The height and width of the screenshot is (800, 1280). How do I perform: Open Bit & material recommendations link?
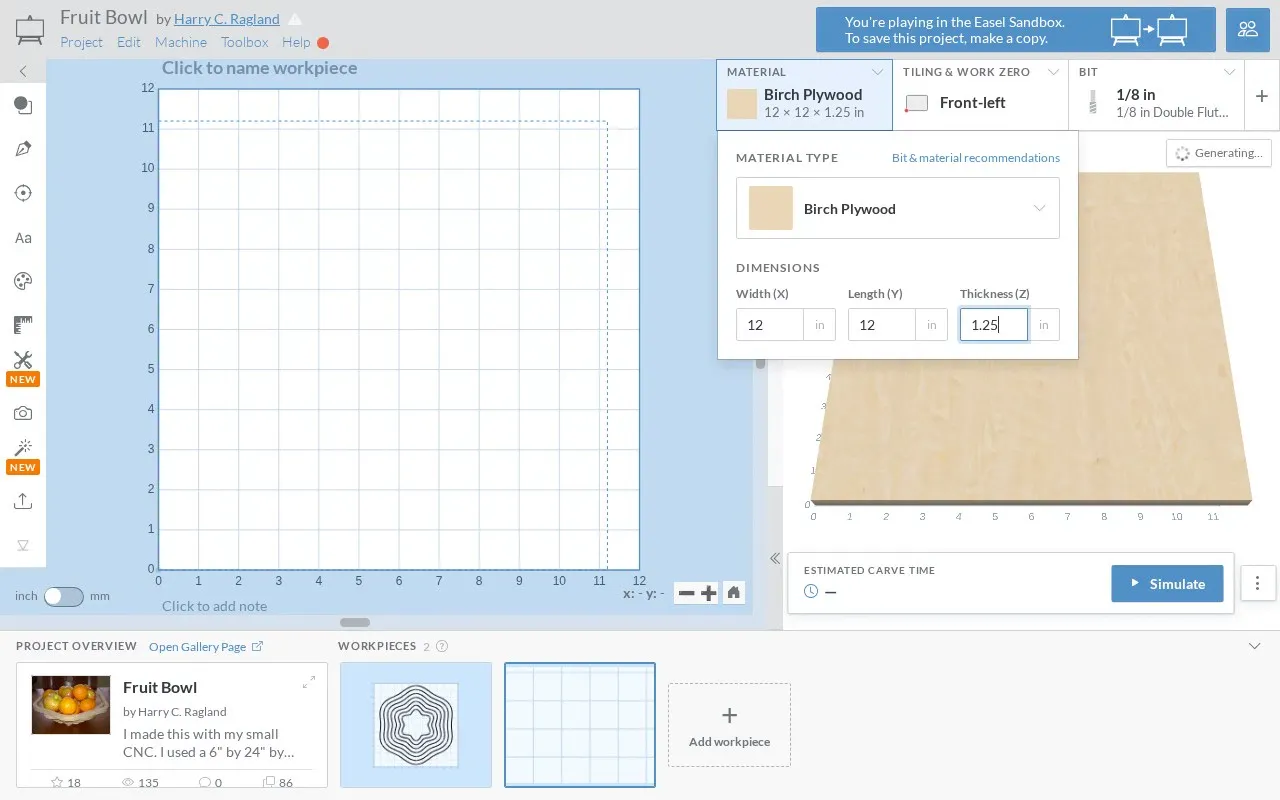976,158
